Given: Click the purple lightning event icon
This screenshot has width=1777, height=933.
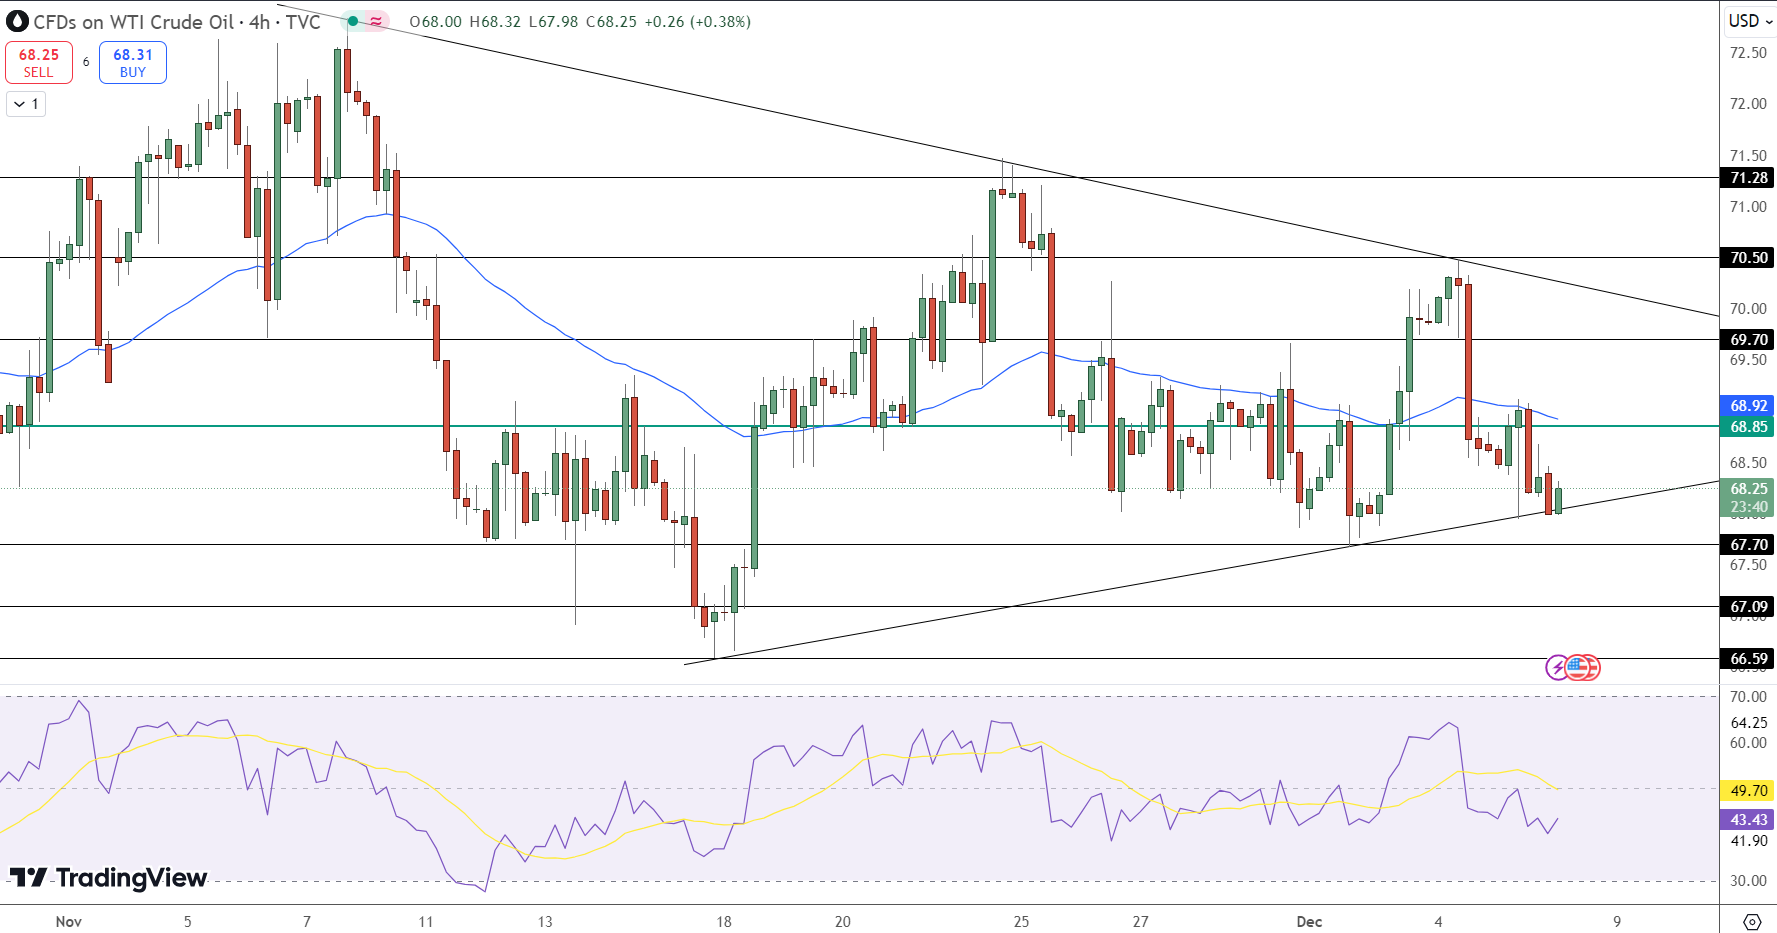Looking at the screenshot, I should 1557,668.
